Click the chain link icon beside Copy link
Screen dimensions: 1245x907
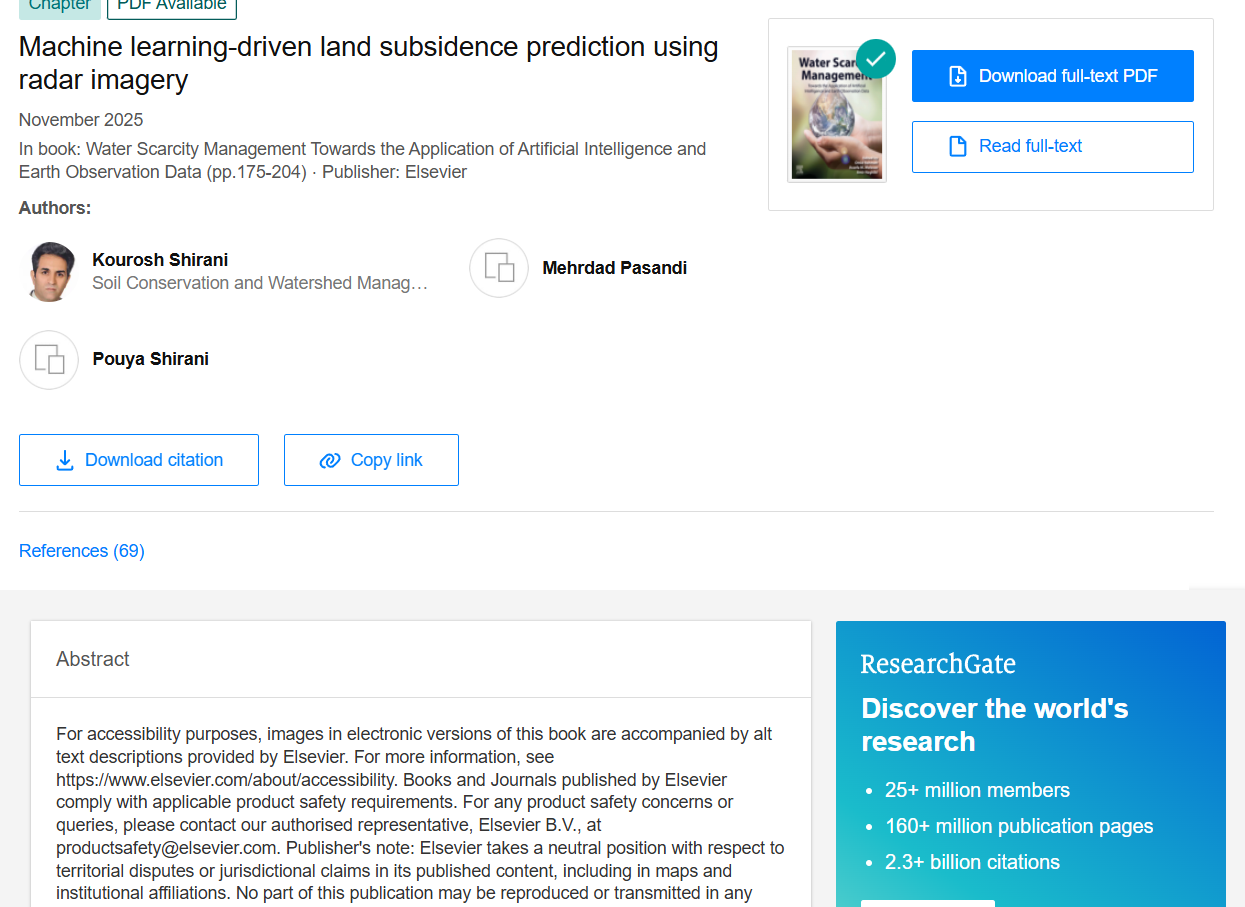pyautogui.click(x=330, y=460)
